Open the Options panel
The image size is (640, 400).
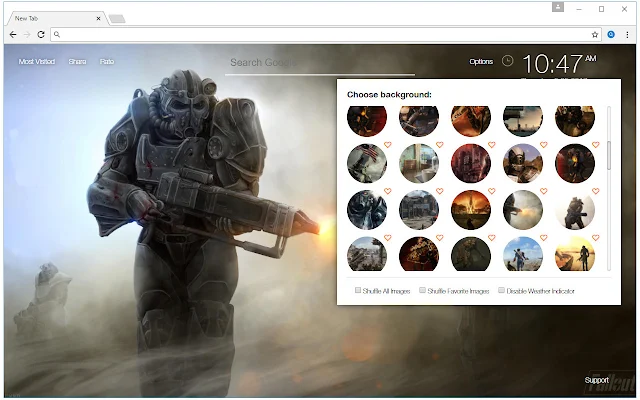481,62
